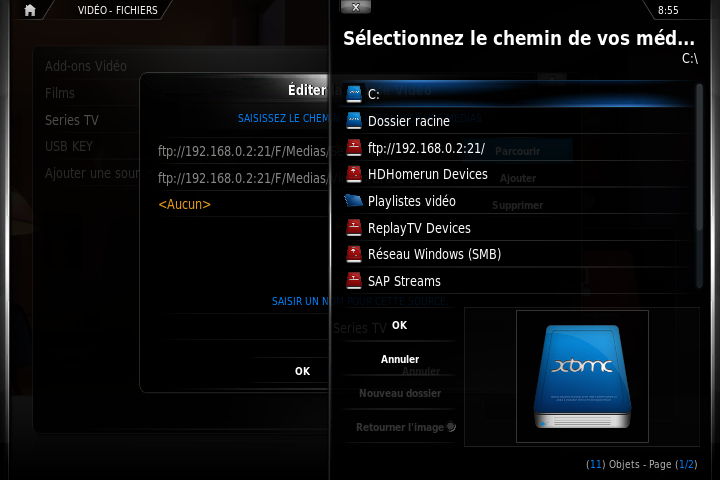The image size is (720, 480).
Task: Click OK in the Éditer source dialog
Action: 302,371
